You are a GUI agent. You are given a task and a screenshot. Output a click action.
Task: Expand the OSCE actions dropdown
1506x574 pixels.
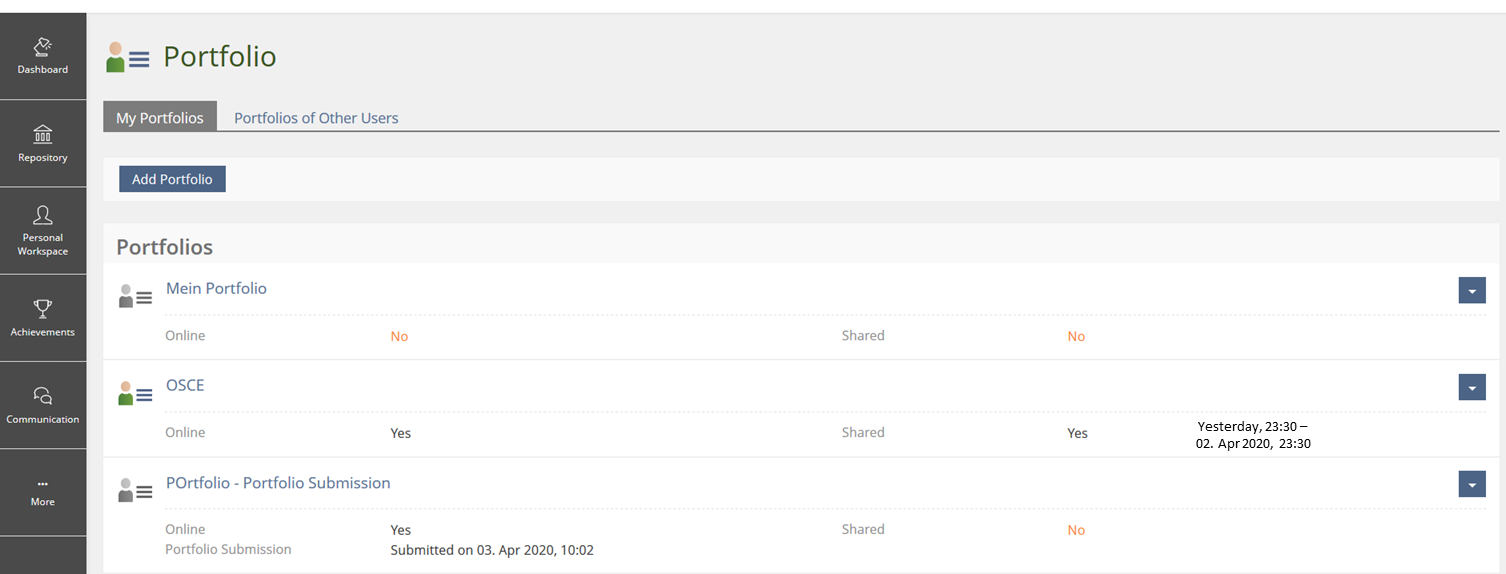coord(1471,387)
